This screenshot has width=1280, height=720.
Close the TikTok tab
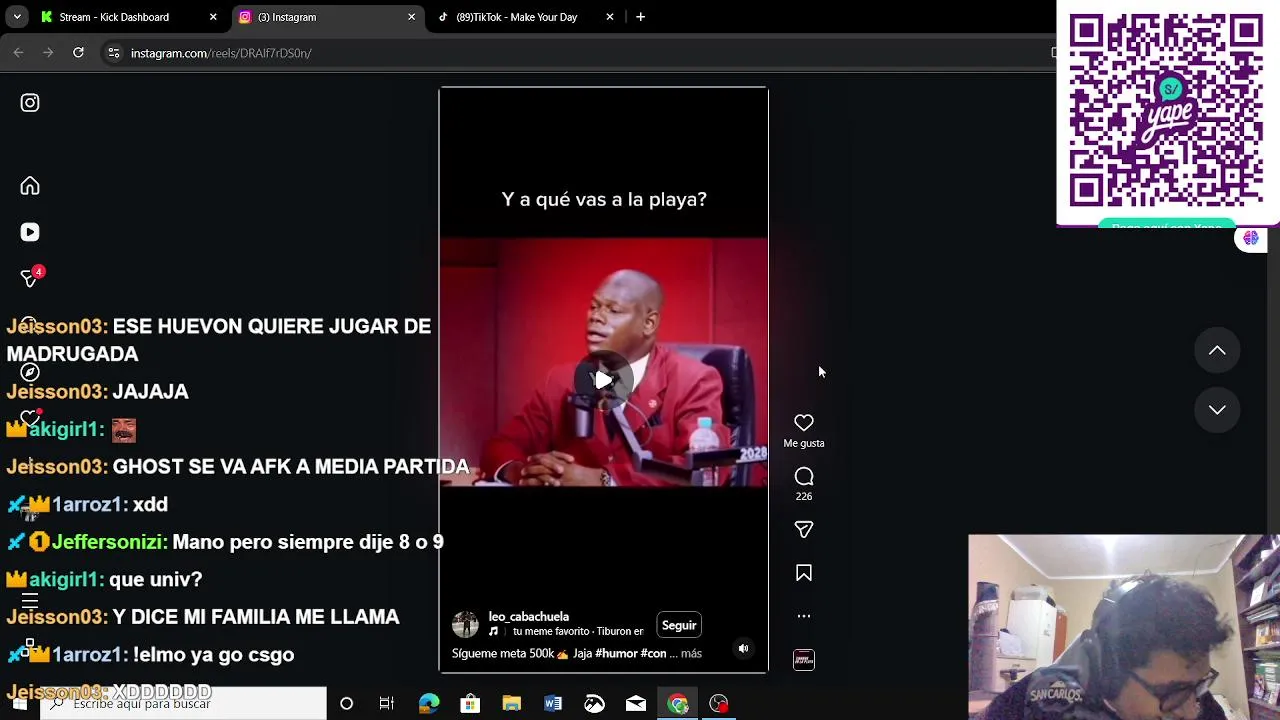pyautogui.click(x=610, y=17)
